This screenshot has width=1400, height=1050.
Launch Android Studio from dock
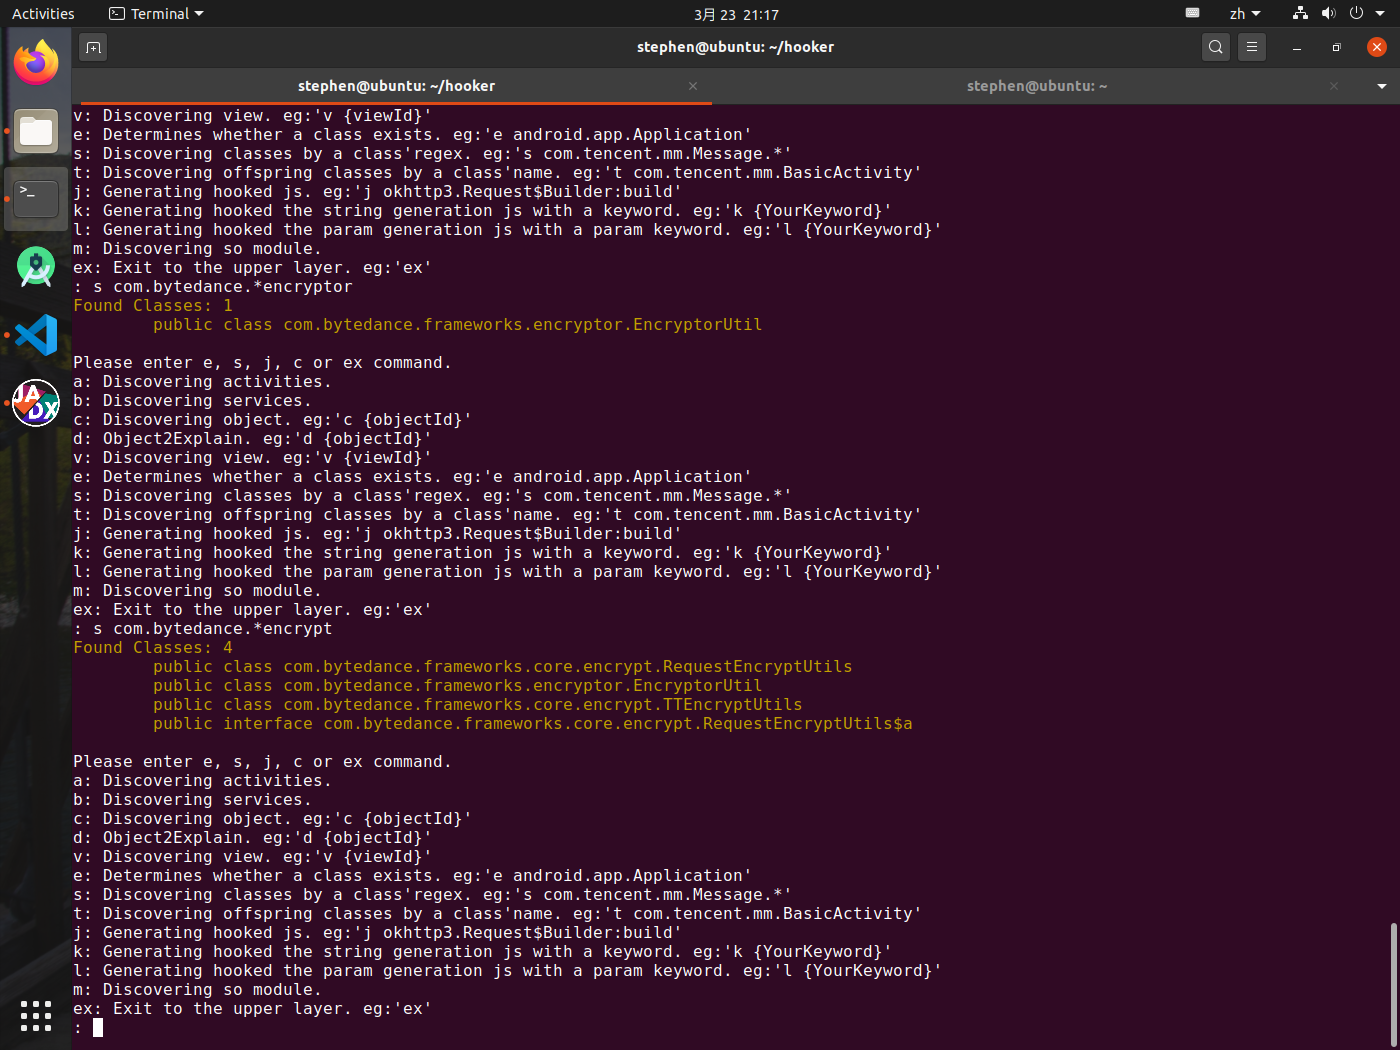pyautogui.click(x=36, y=267)
